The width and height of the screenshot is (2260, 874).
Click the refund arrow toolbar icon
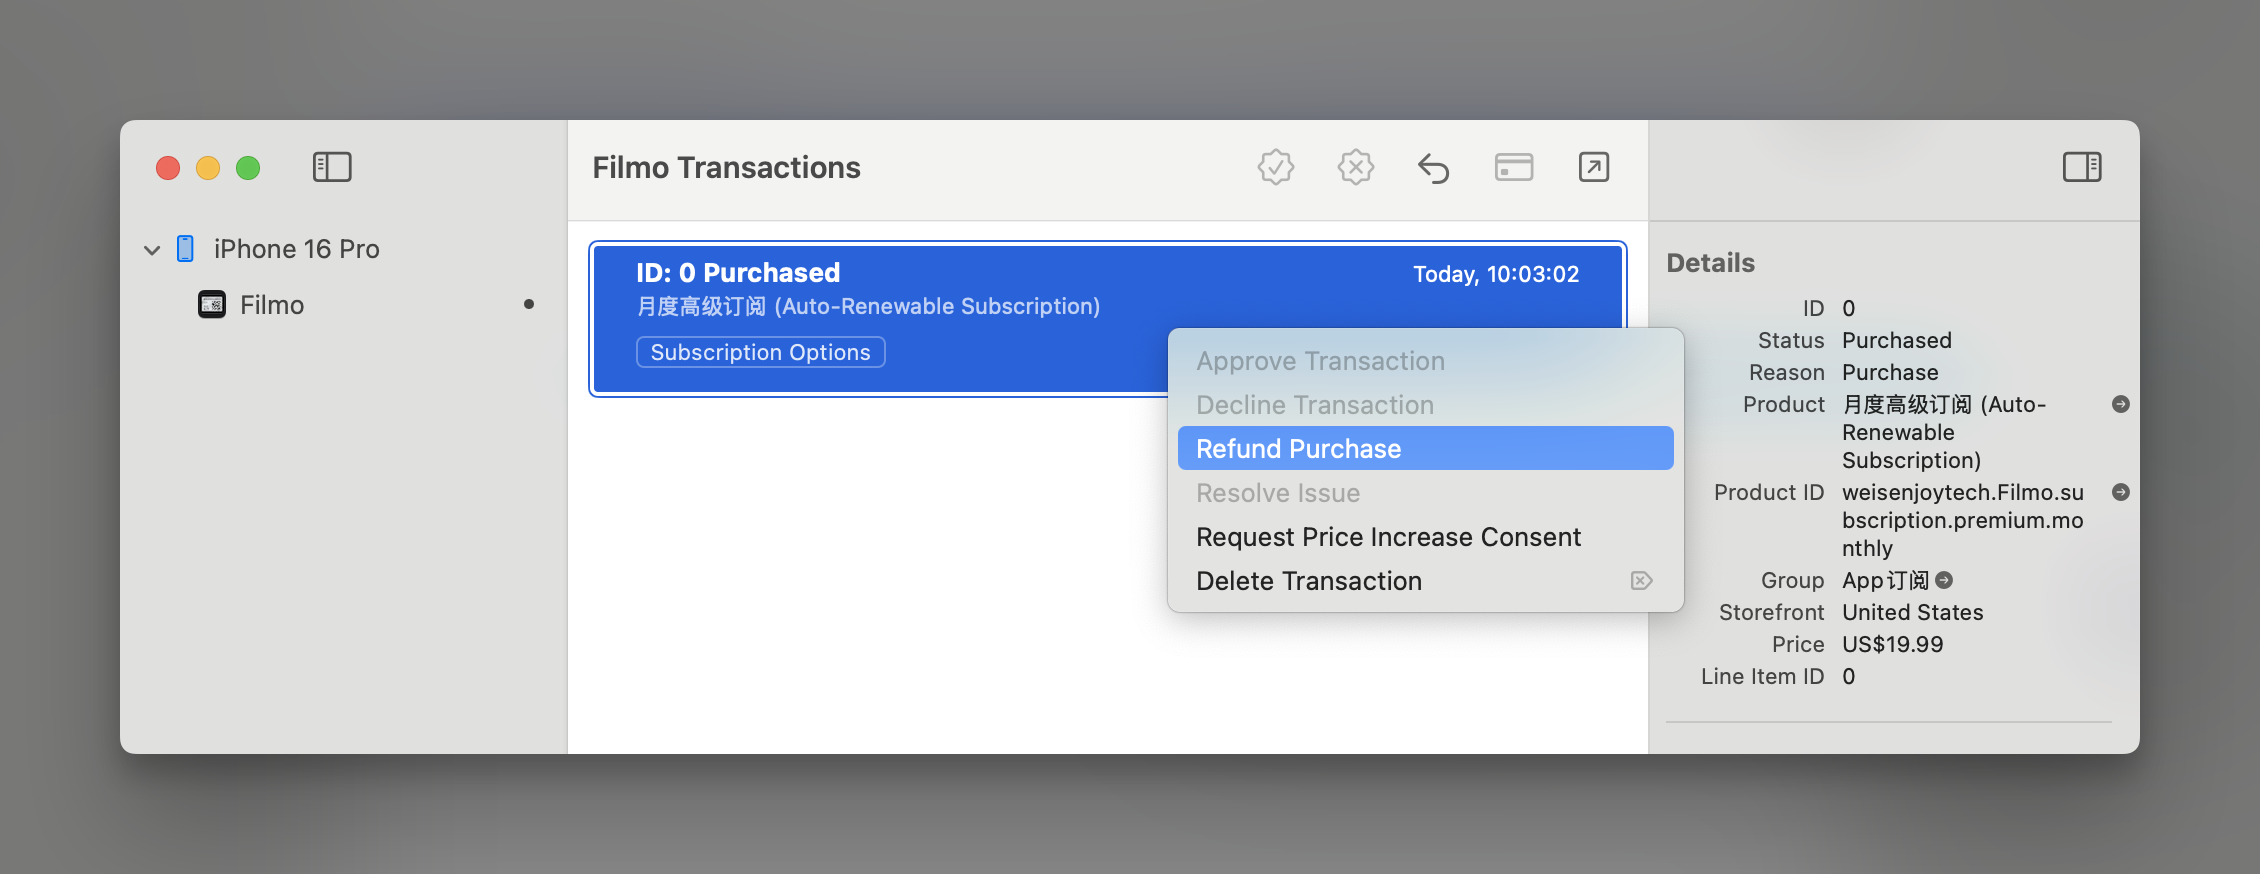coord(1433,168)
